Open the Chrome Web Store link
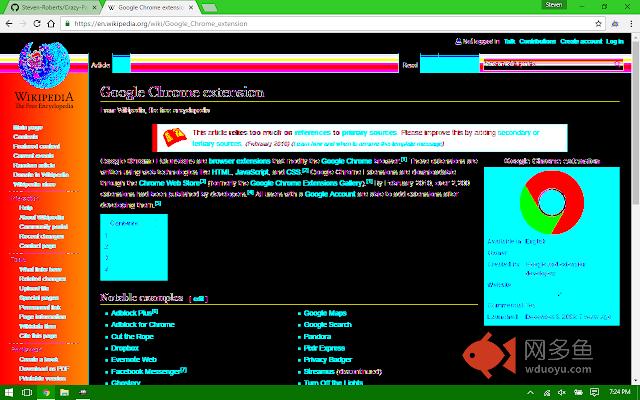 pyautogui.click(x=169, y=183)
